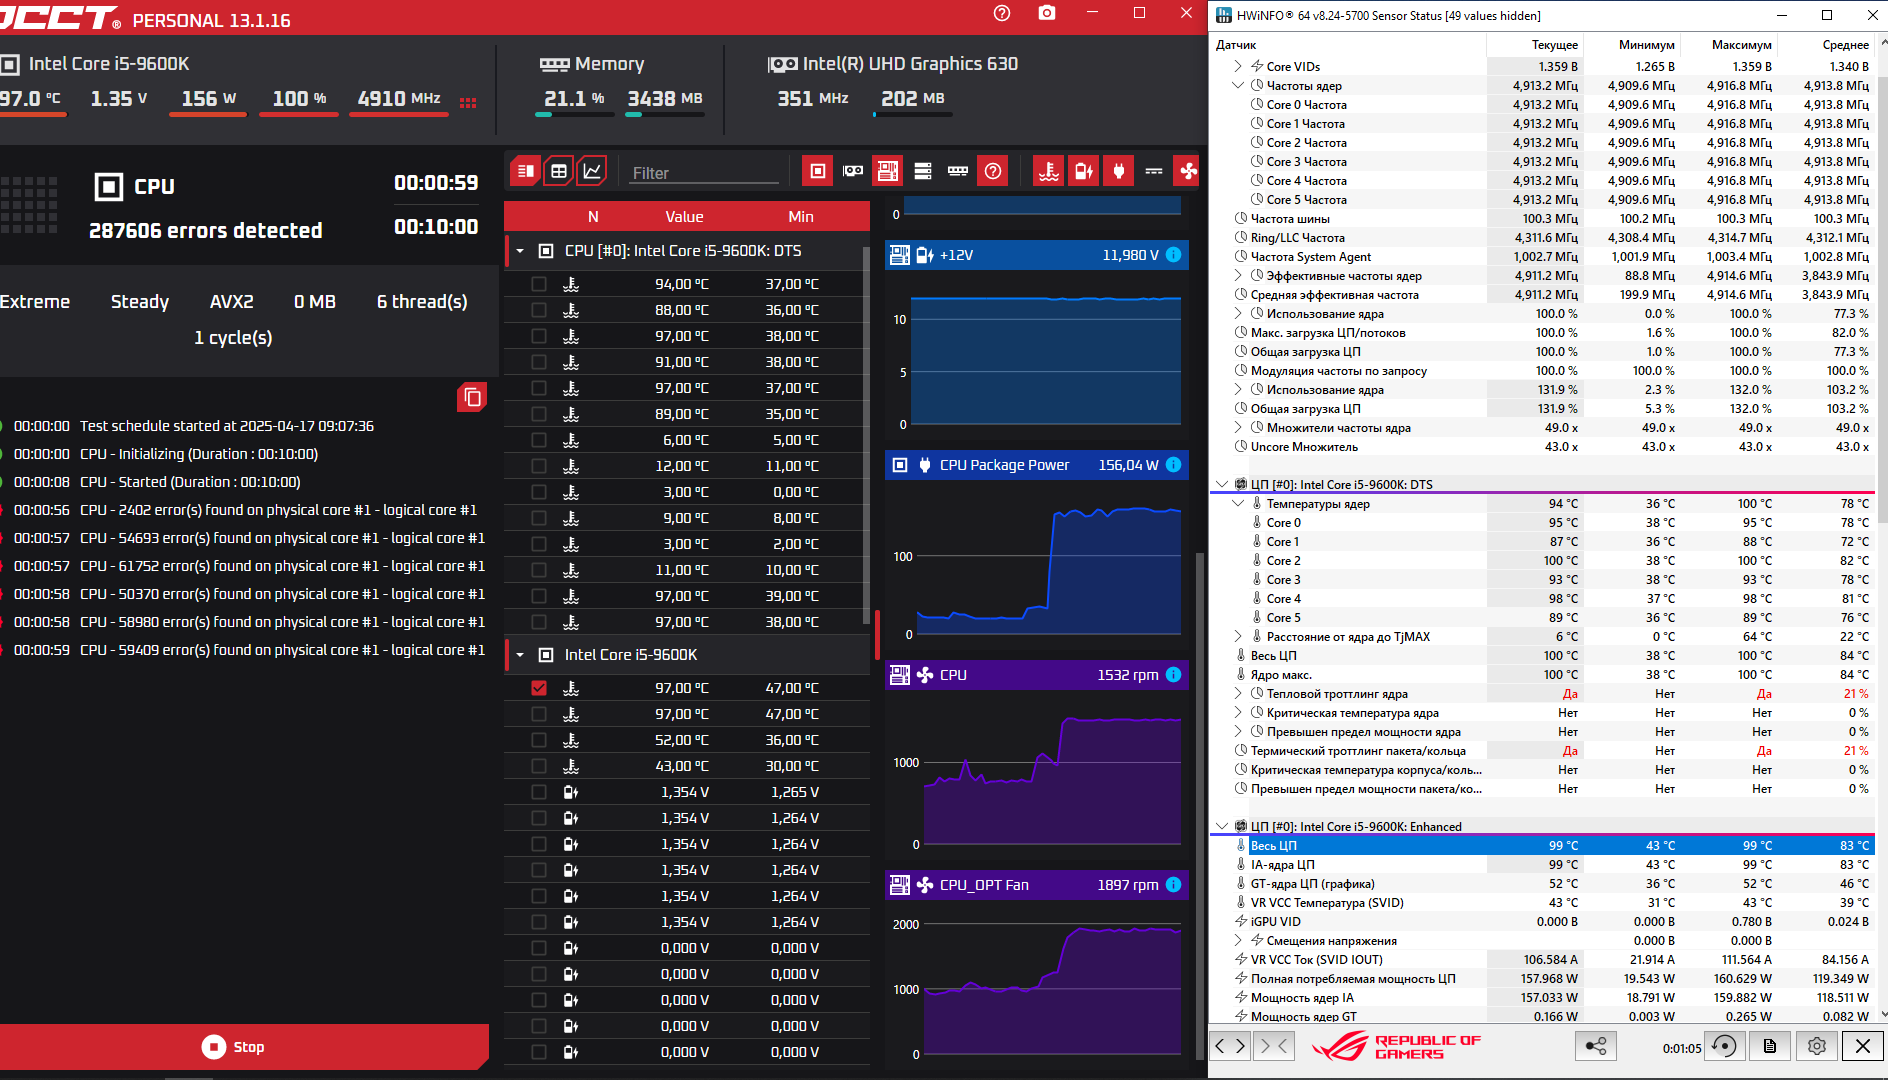Image resolution: width=1888 pixels, height=1080 pixels.
Task: Sort by the Value column header
Action: point(684,216)
